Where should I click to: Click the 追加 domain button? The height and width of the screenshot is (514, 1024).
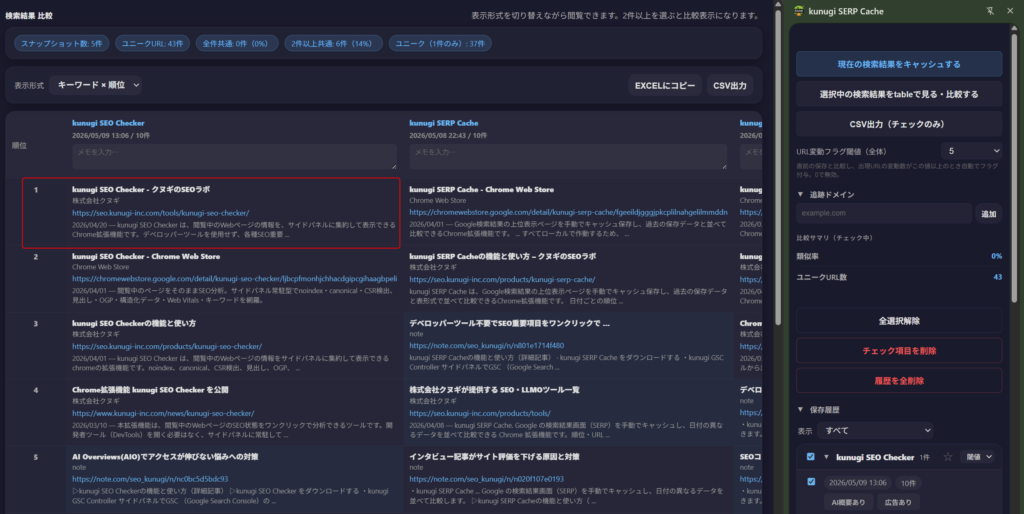pyautogui.click(x=989, y=214)
